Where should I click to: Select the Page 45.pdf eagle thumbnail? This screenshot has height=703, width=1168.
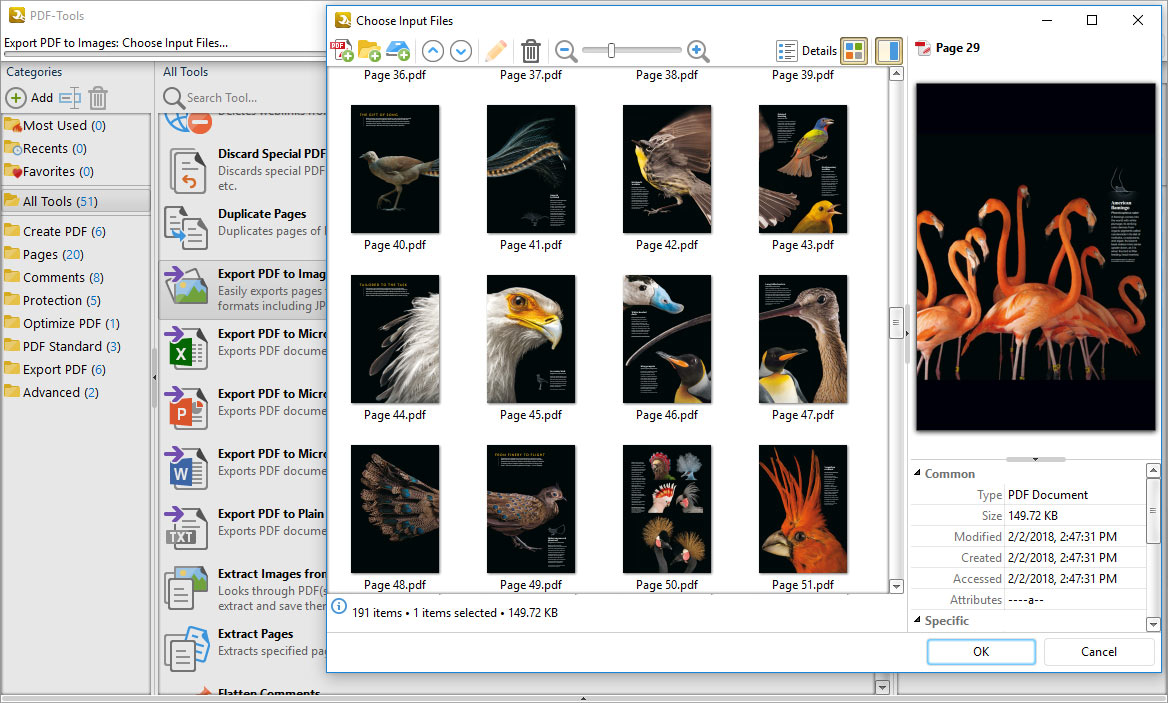pyautogui.click(x=531, y=339)
